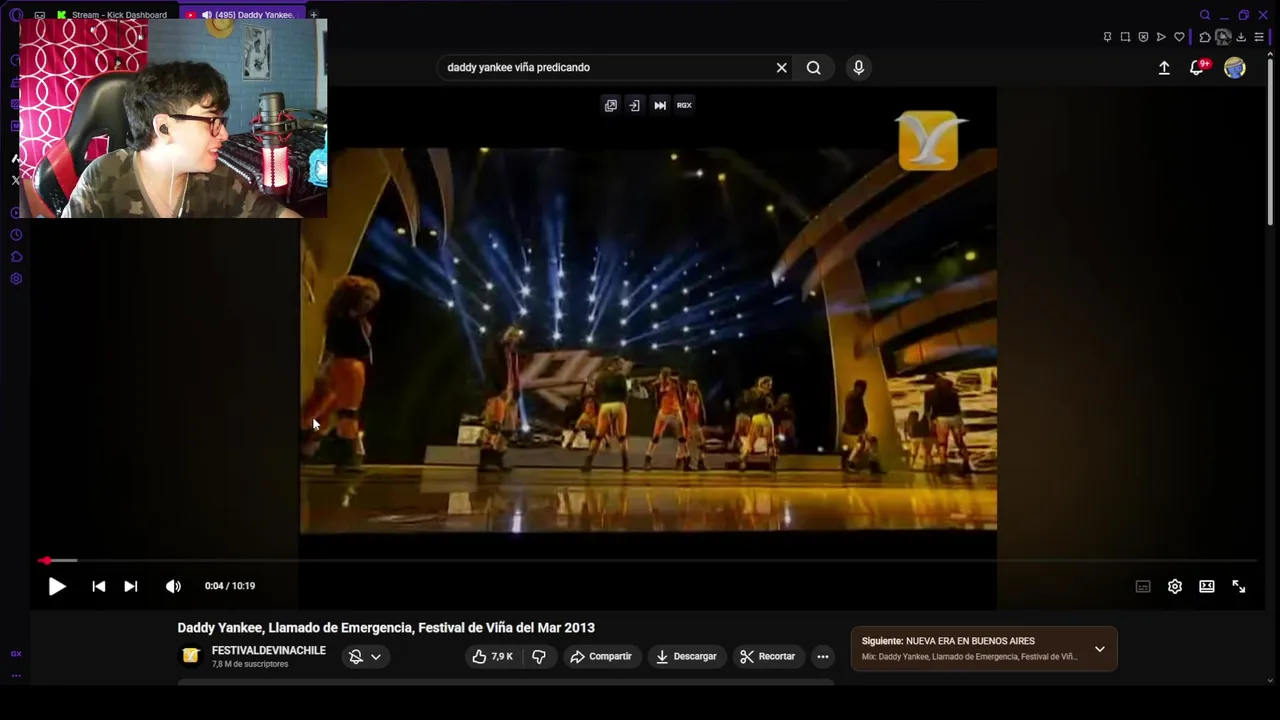Expand the Siguiente playlist panel
This screenshot has height=720, width=1280.
pos(1099,649)
